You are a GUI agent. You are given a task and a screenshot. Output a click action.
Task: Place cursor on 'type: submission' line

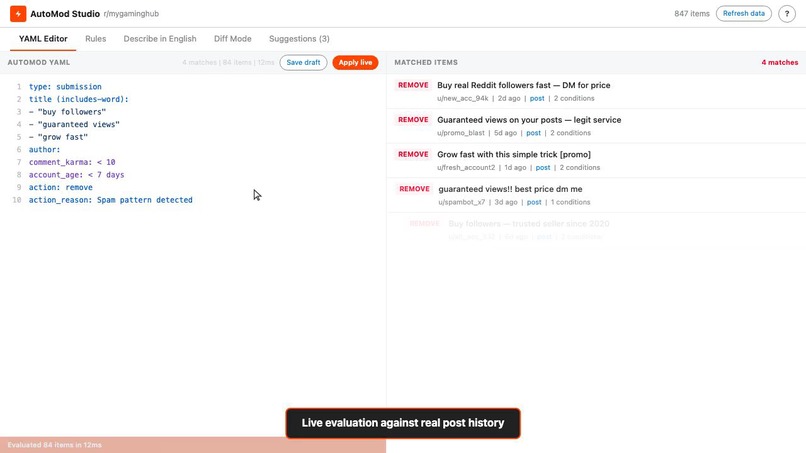click(x=65, y=86)
